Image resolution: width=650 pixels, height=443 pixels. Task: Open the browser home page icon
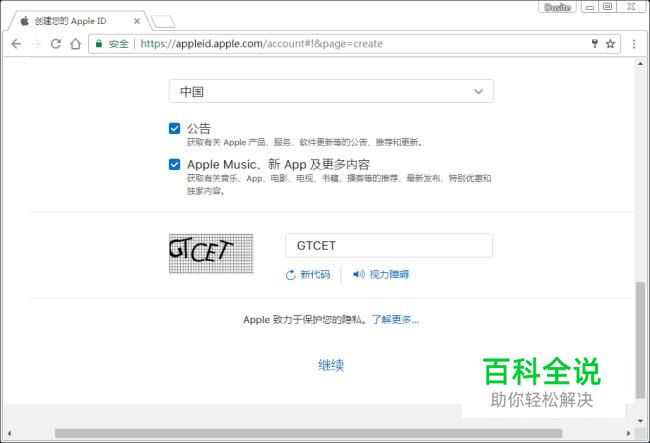[75, 44]
